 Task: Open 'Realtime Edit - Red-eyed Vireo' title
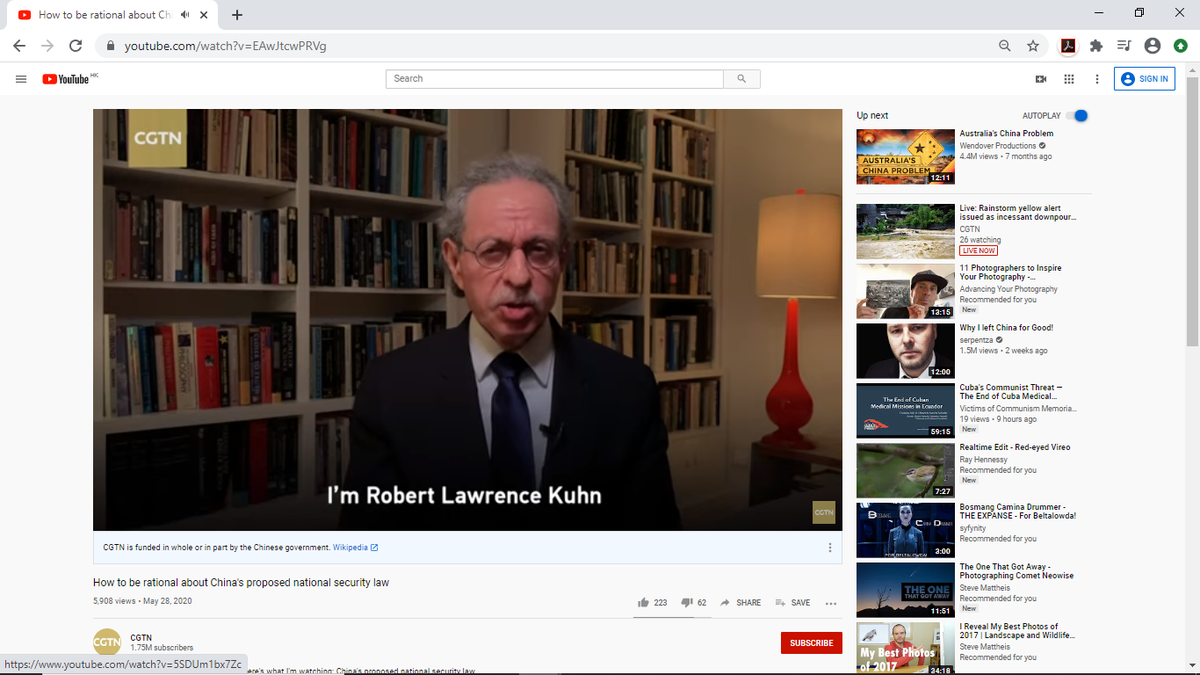coord(1015,447)
